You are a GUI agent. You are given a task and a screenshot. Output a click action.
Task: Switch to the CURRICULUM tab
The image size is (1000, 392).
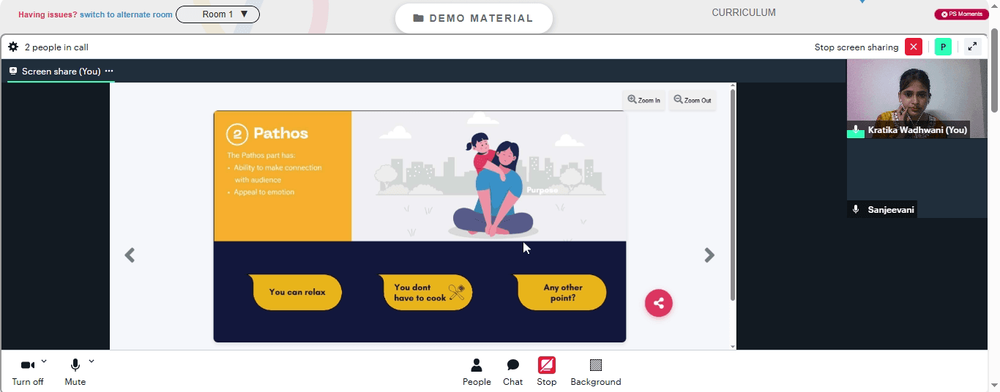[x=744, y=12]
